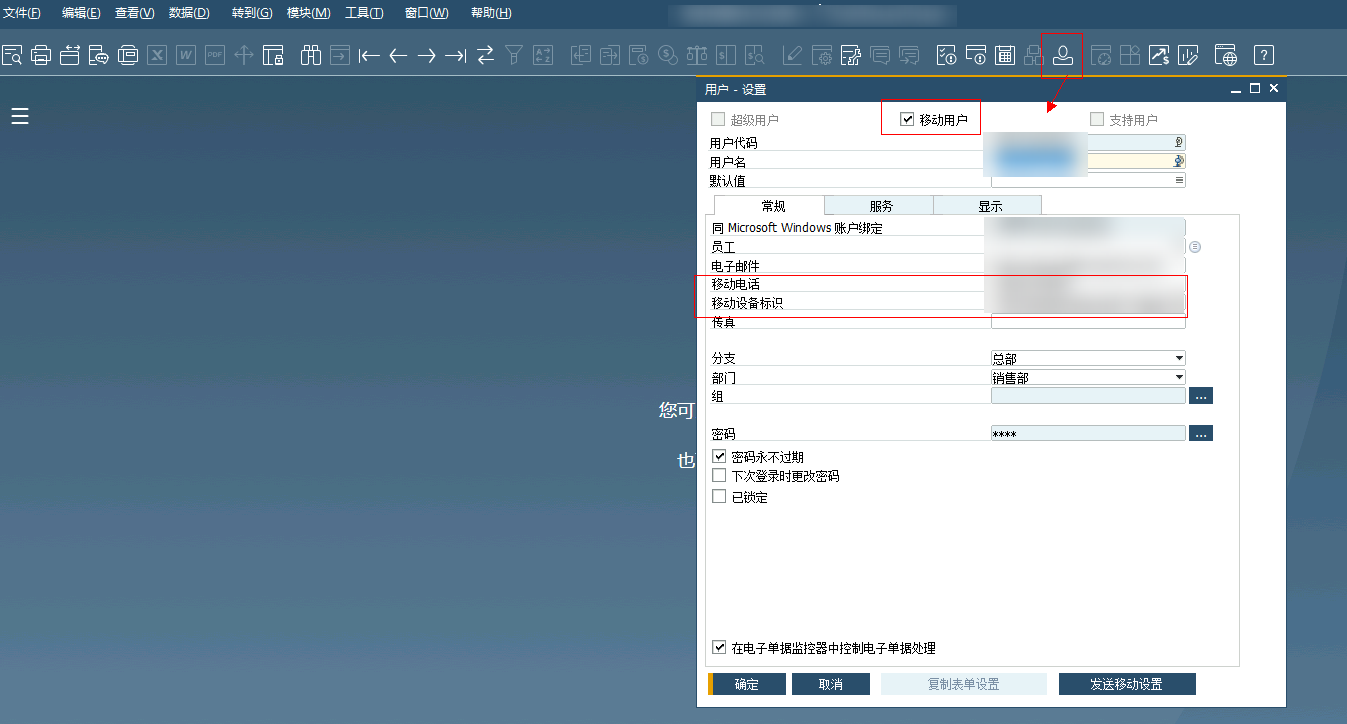Click the 传真 input field
This screenshot has height=724, width=1347.
[x=1088, y=322]
